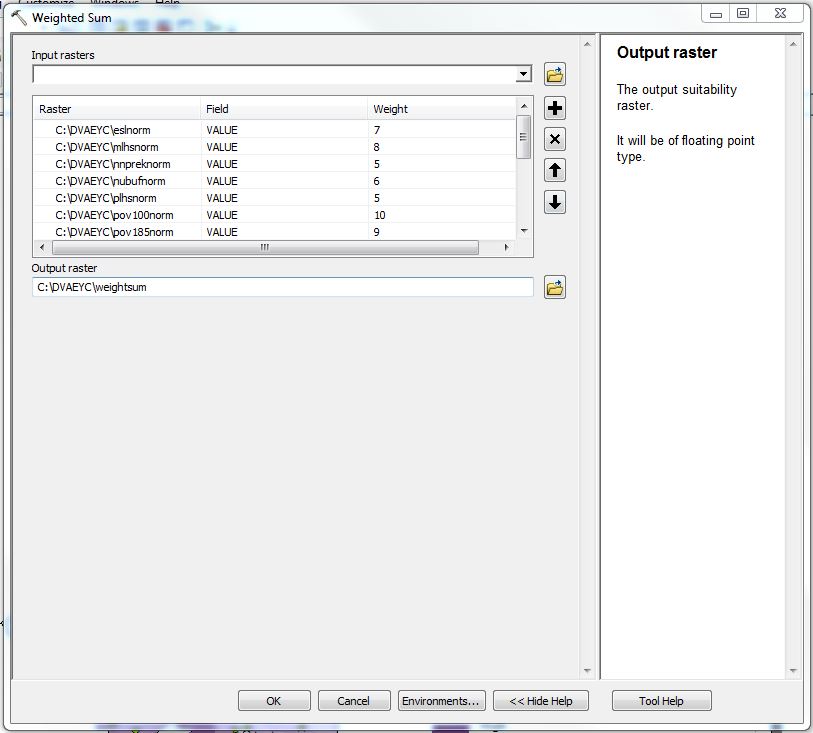813x733 pixels.
Task: Browse for input rasters folder icon
Action: pos(555,75)
